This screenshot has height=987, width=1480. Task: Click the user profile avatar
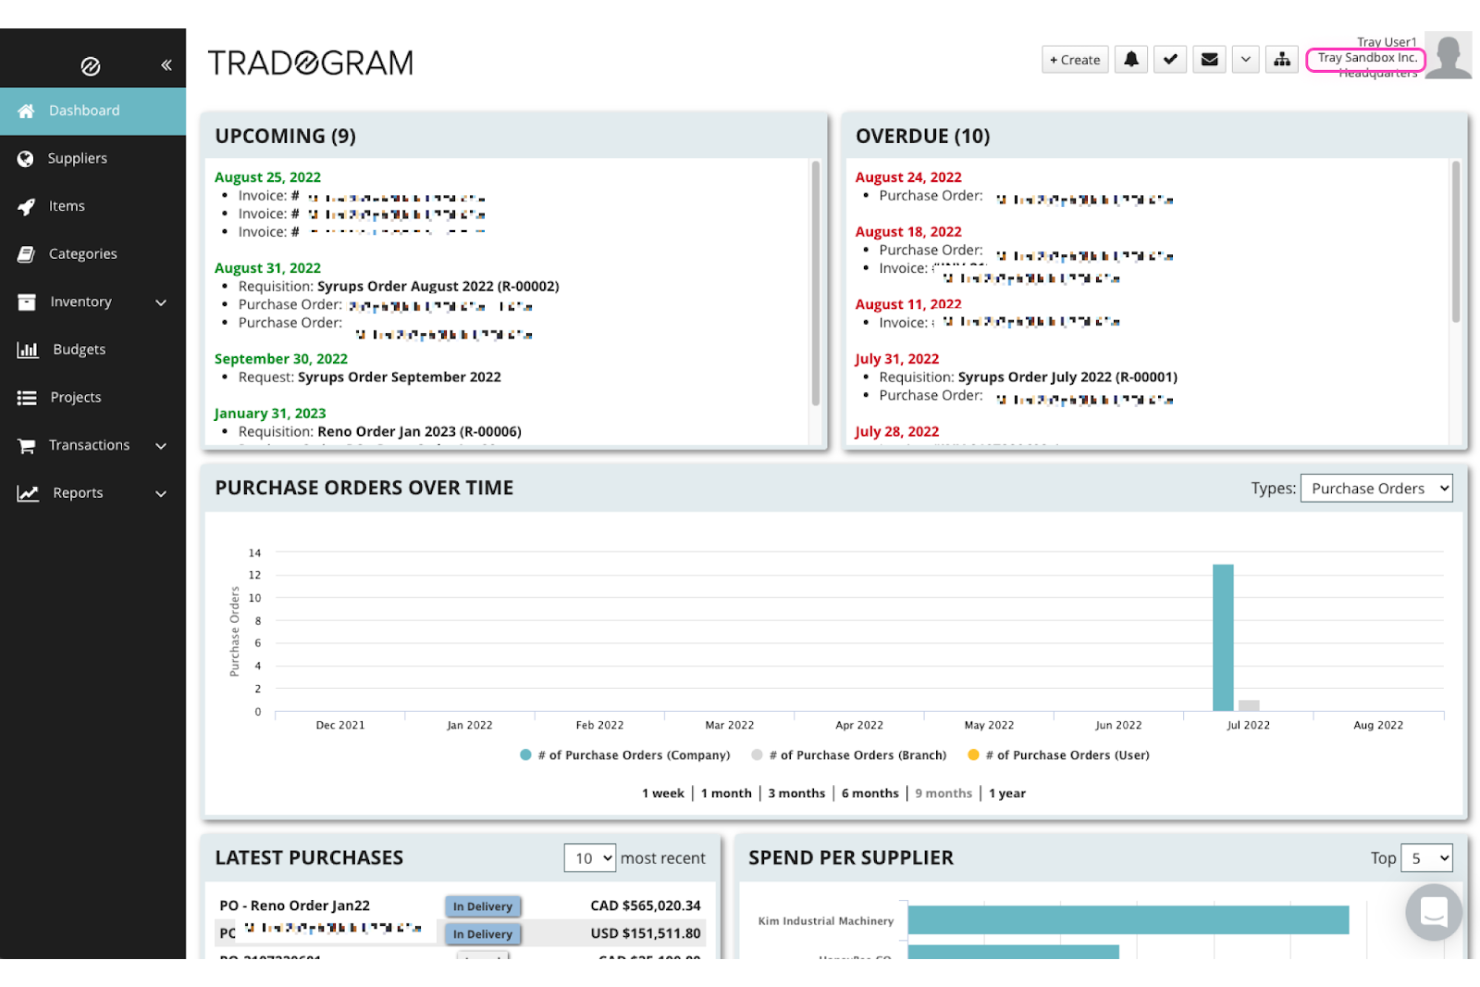[x=1448, y=55]
